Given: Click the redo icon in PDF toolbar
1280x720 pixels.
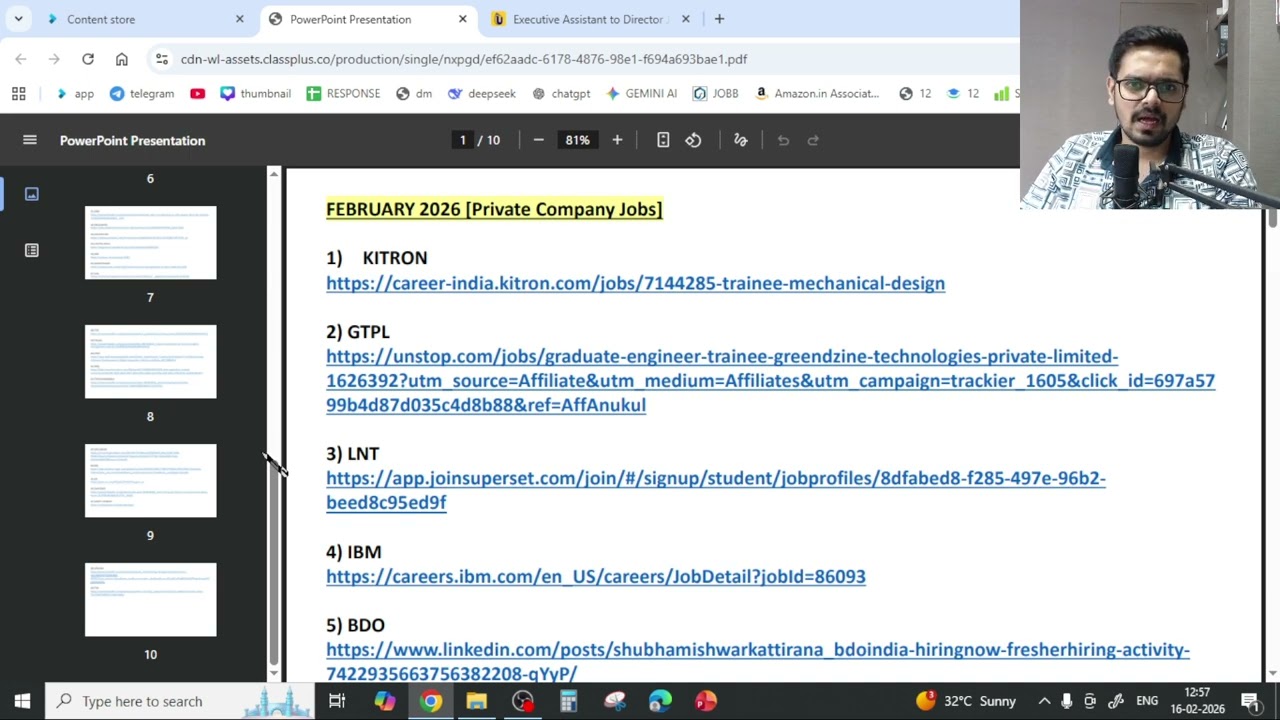Looking at the screenshot, I should click(x=813, y=140).
